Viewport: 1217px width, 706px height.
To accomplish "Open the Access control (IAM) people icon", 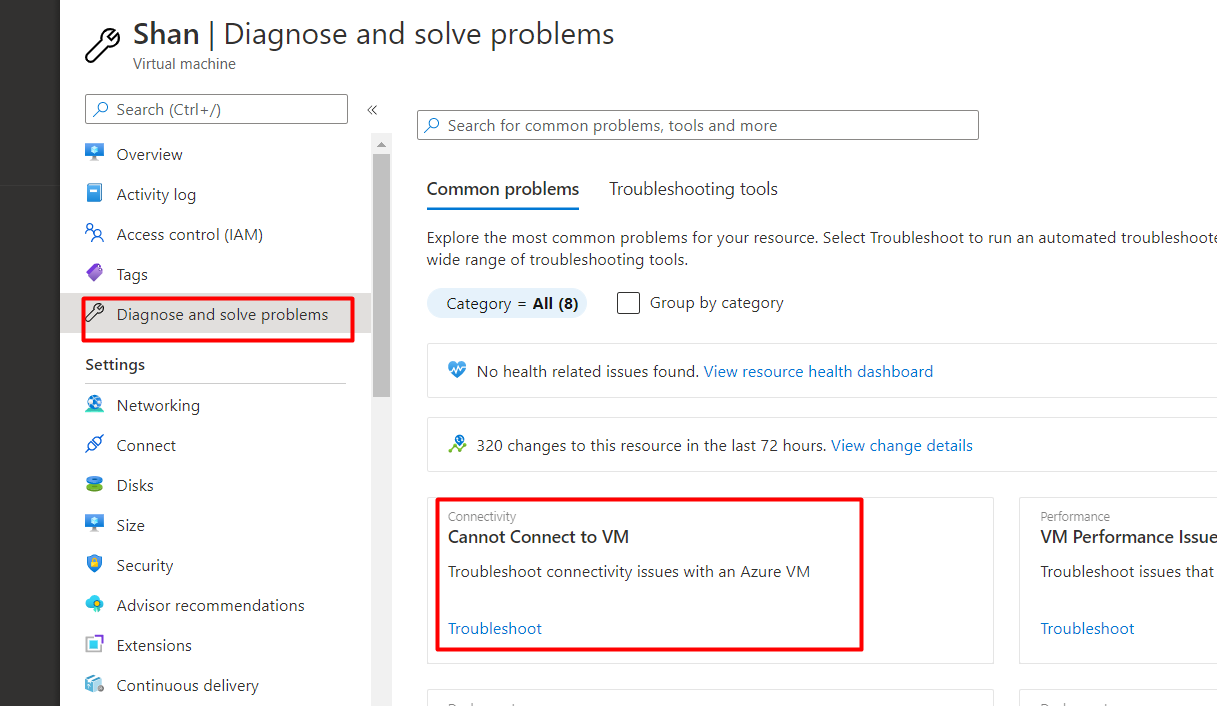I will coord(95,234).
